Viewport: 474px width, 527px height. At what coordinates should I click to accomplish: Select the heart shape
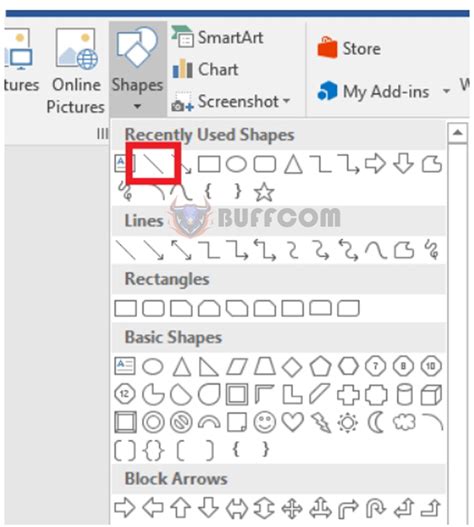(292, 421)
